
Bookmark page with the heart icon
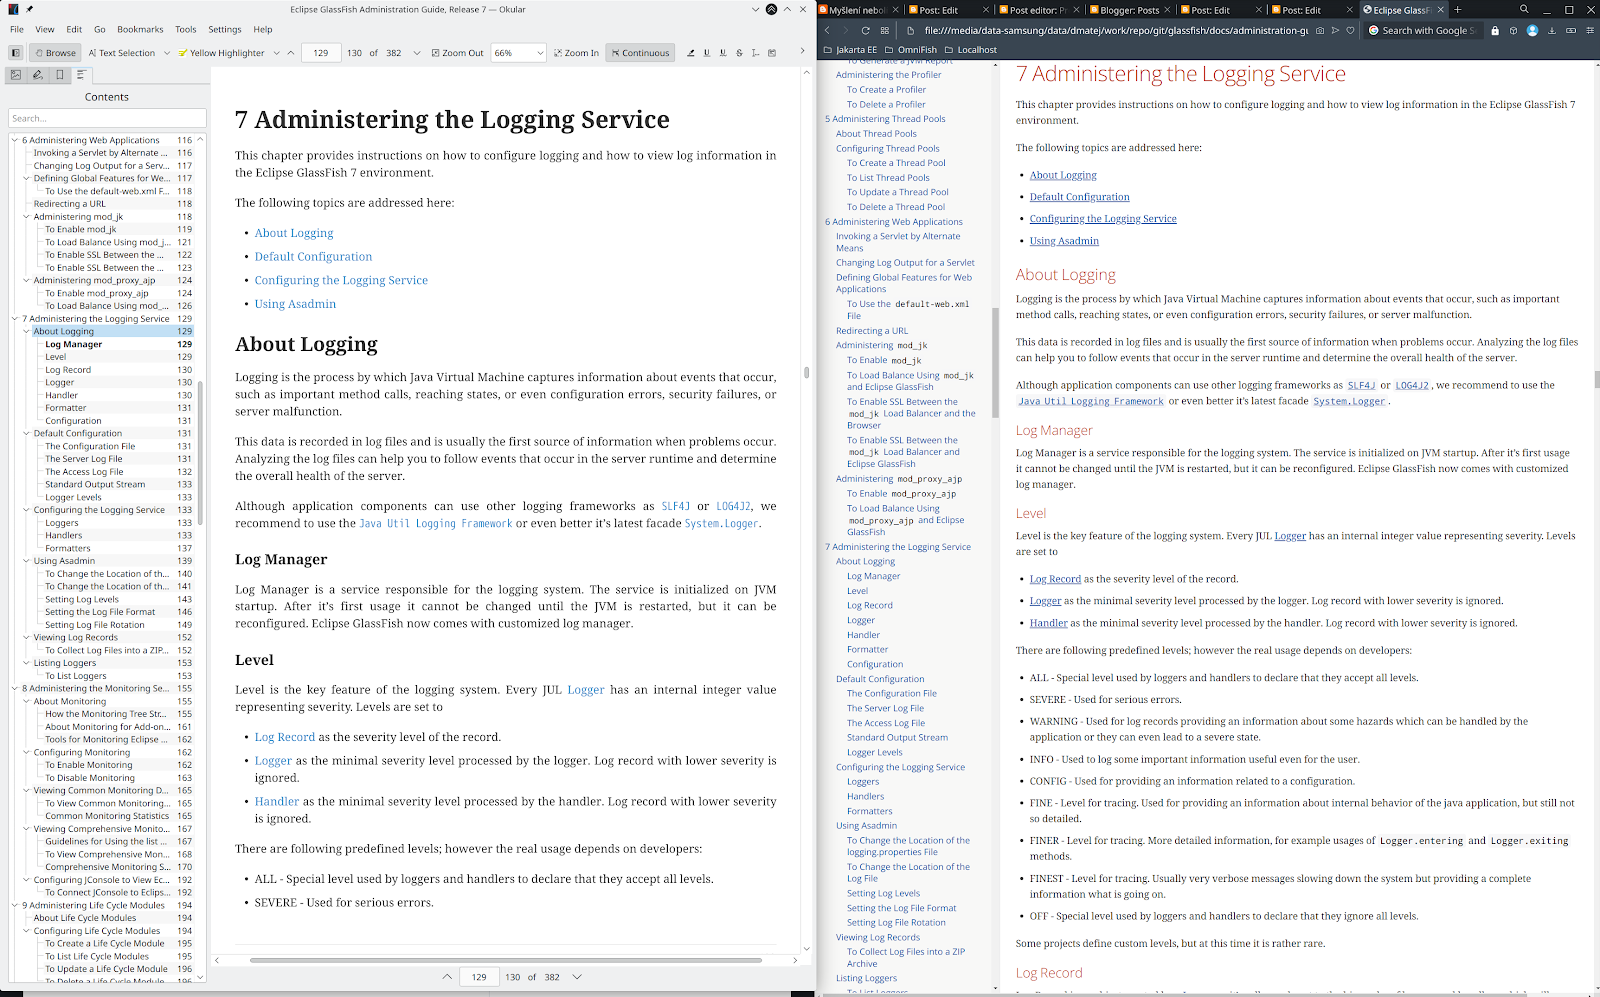[x=1351, y=31]
